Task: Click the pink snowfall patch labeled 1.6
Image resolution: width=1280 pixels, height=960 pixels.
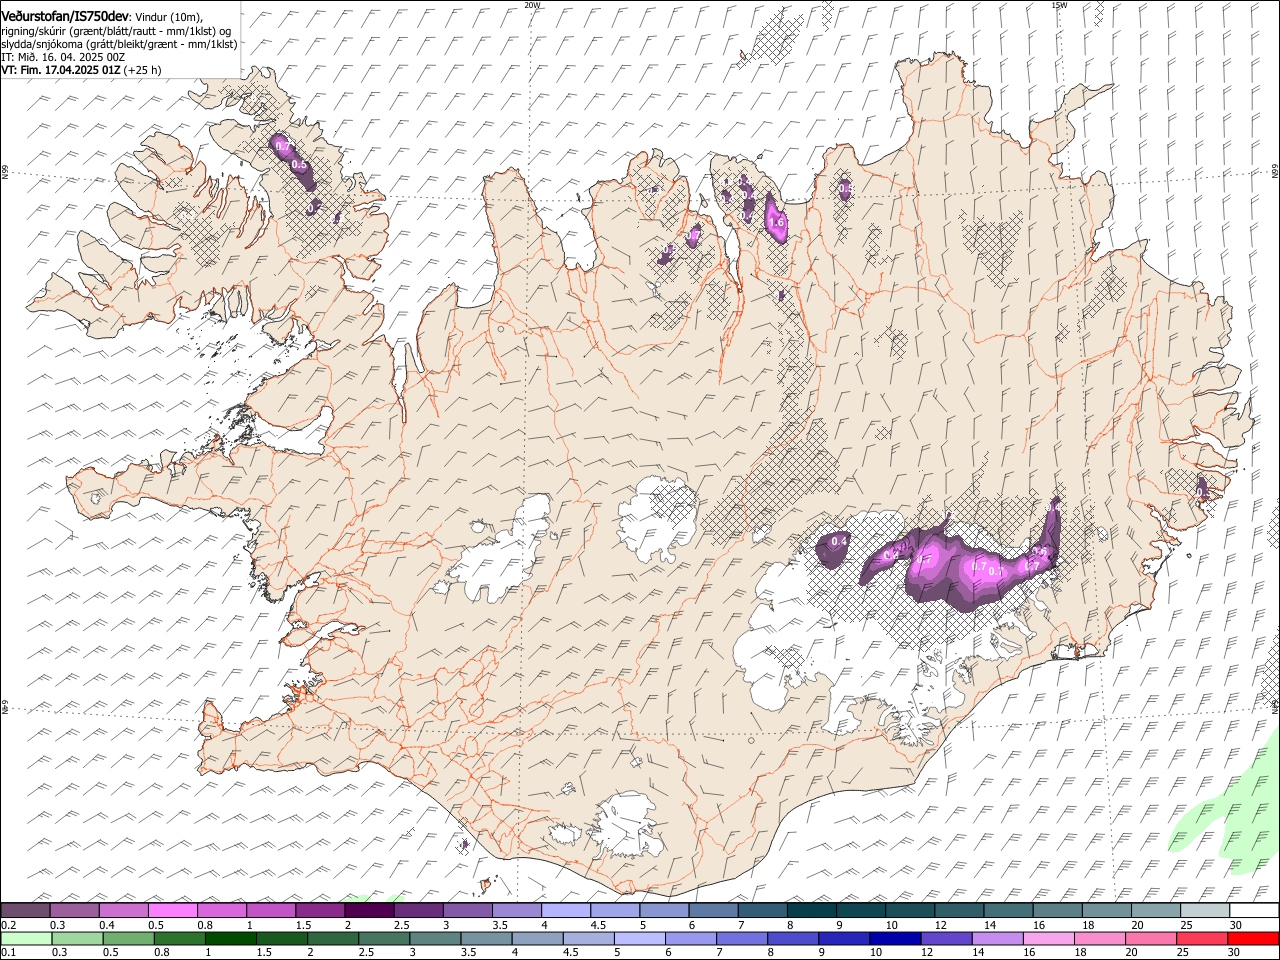Action: click(x=776, y=218)
